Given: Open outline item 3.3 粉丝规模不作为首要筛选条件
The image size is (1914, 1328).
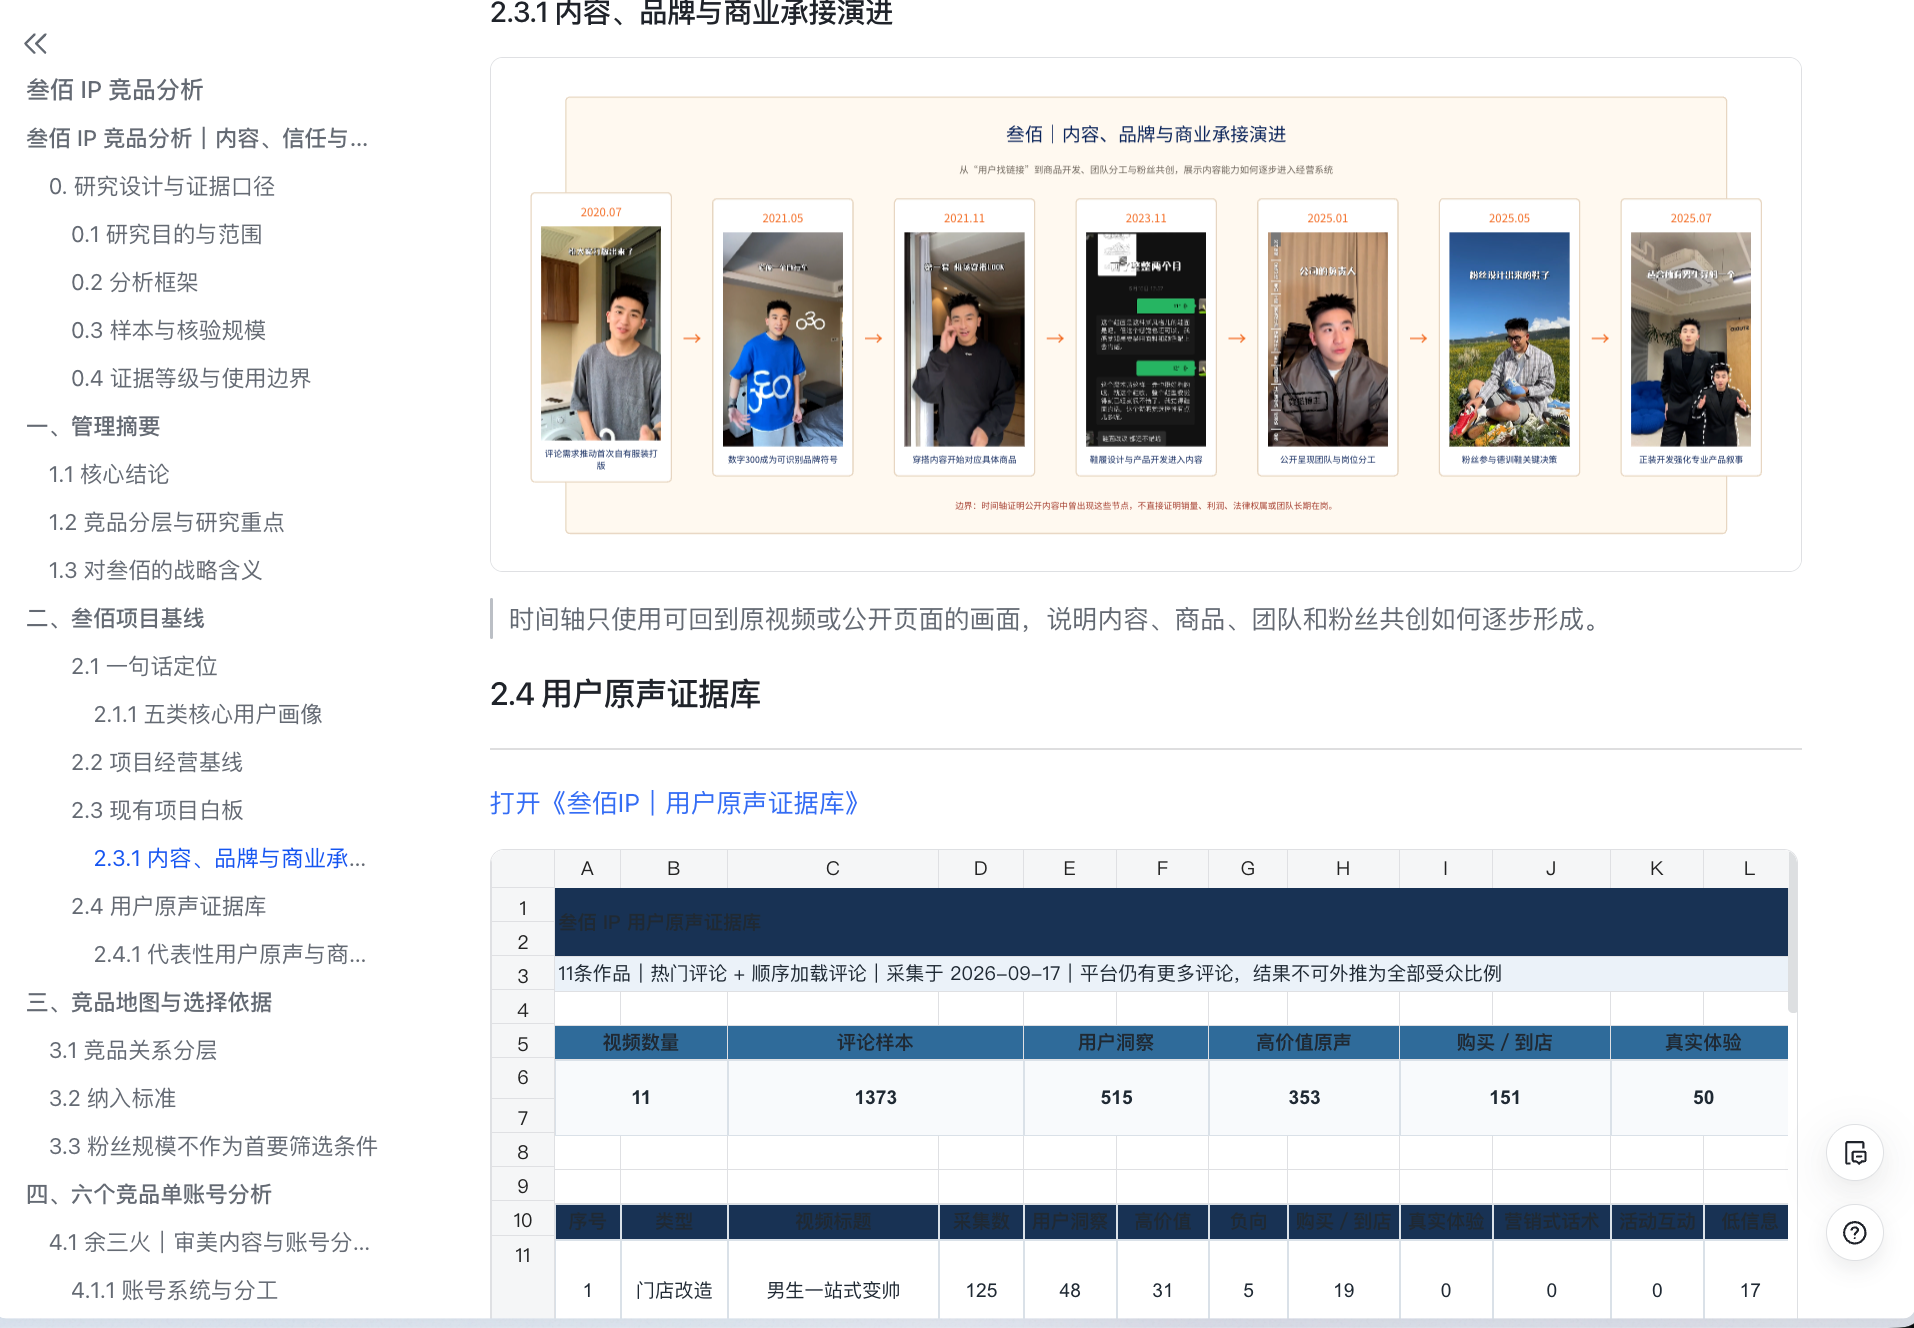Looking at the screenshot, I should point(213,1146).
